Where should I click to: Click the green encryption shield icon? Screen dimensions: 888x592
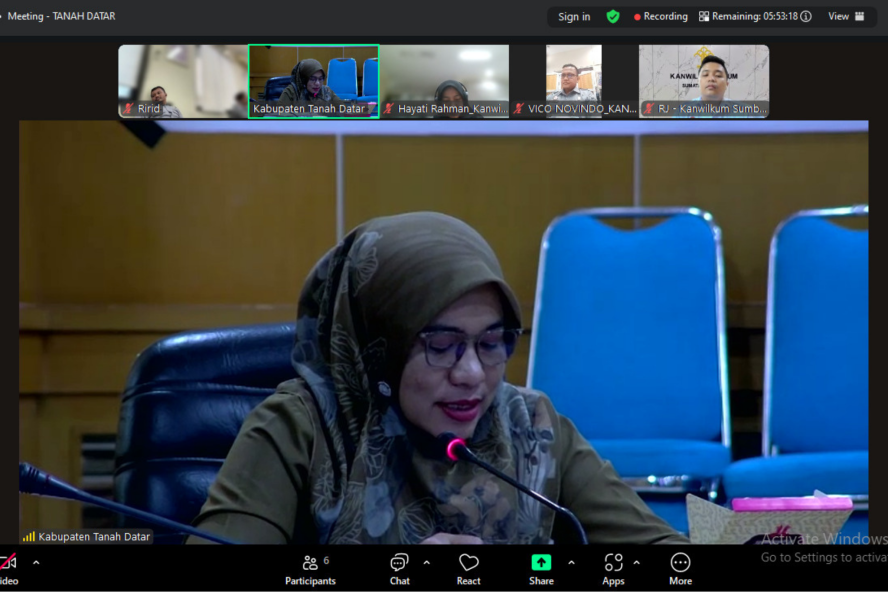[x=613, y=17]
